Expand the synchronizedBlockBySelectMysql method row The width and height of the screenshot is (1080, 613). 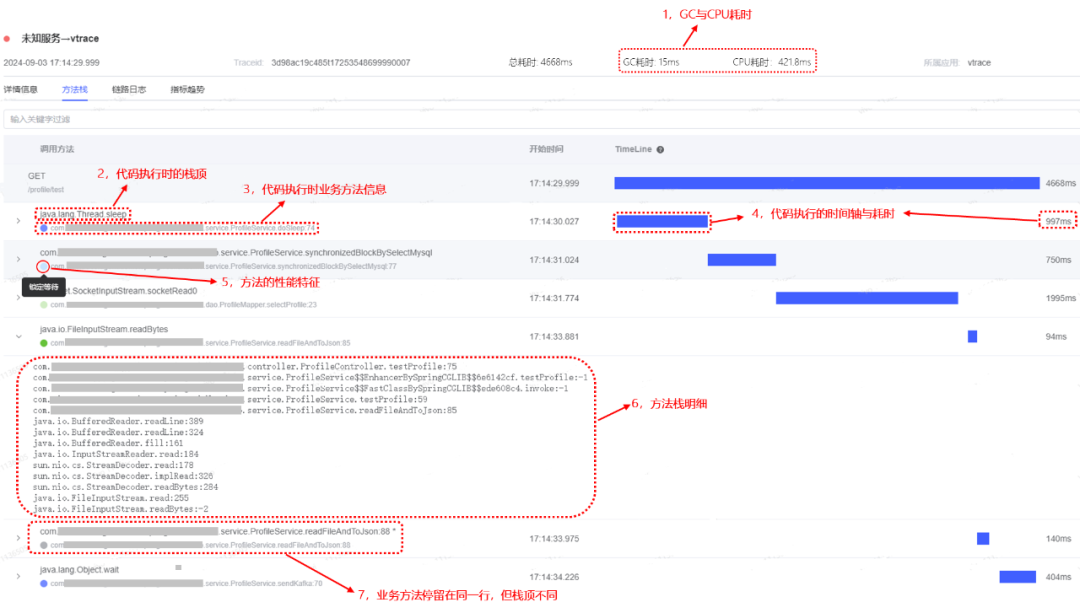pos(18,259)
